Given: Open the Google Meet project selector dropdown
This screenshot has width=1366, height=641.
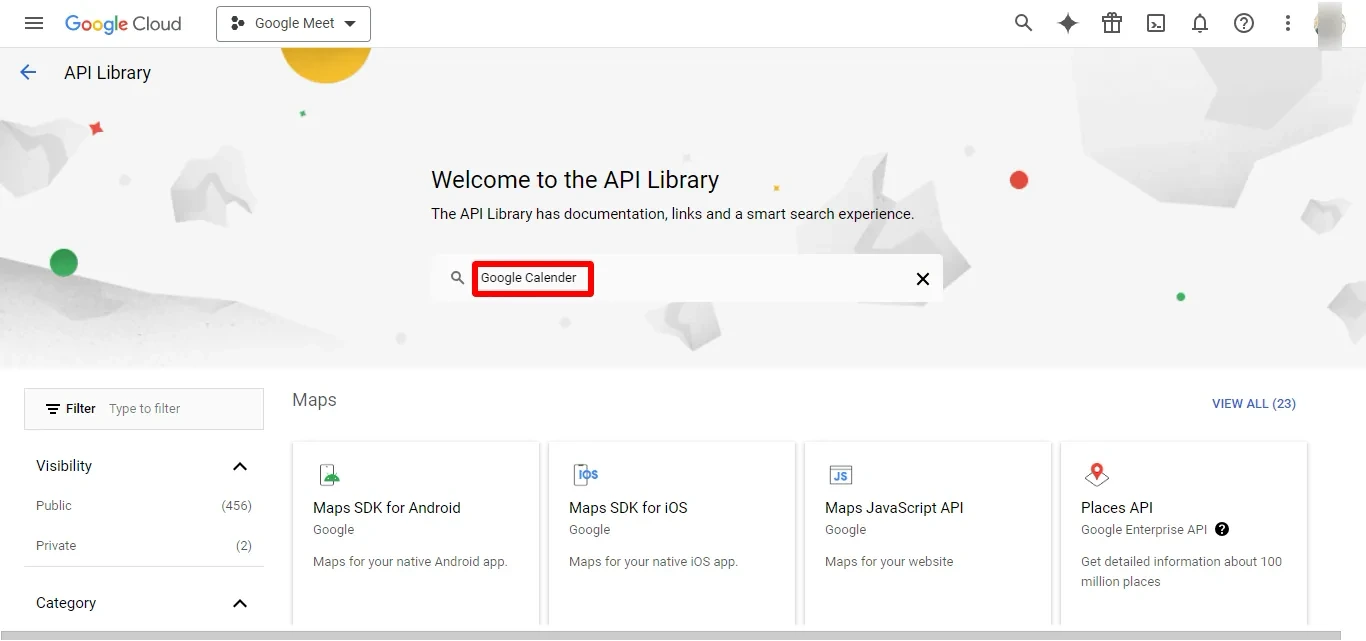Looking at the screenshot, I should tap(293, 24).
